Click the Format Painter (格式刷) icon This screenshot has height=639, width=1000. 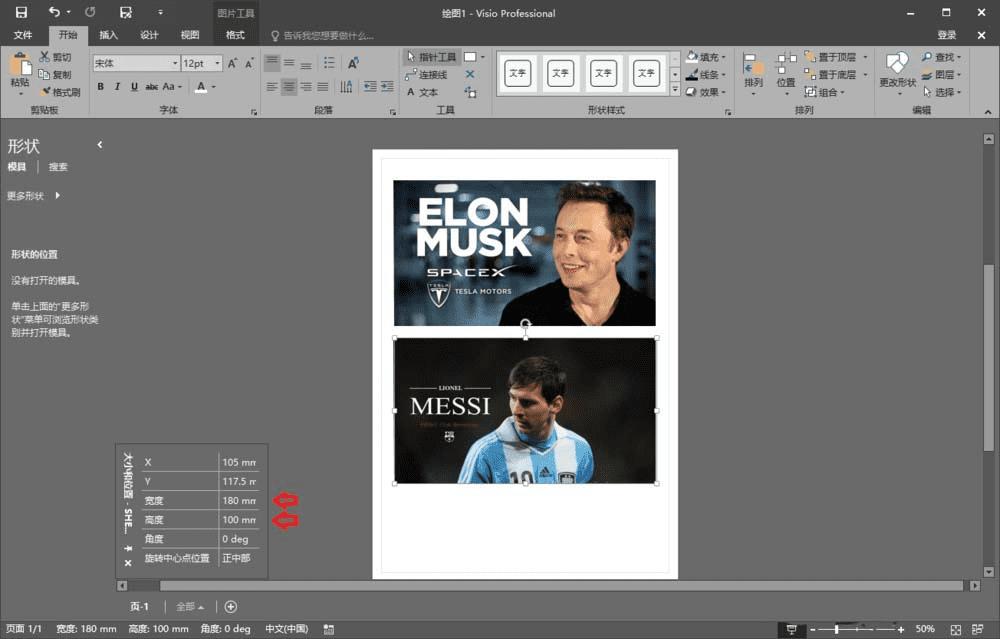(45, 92)
